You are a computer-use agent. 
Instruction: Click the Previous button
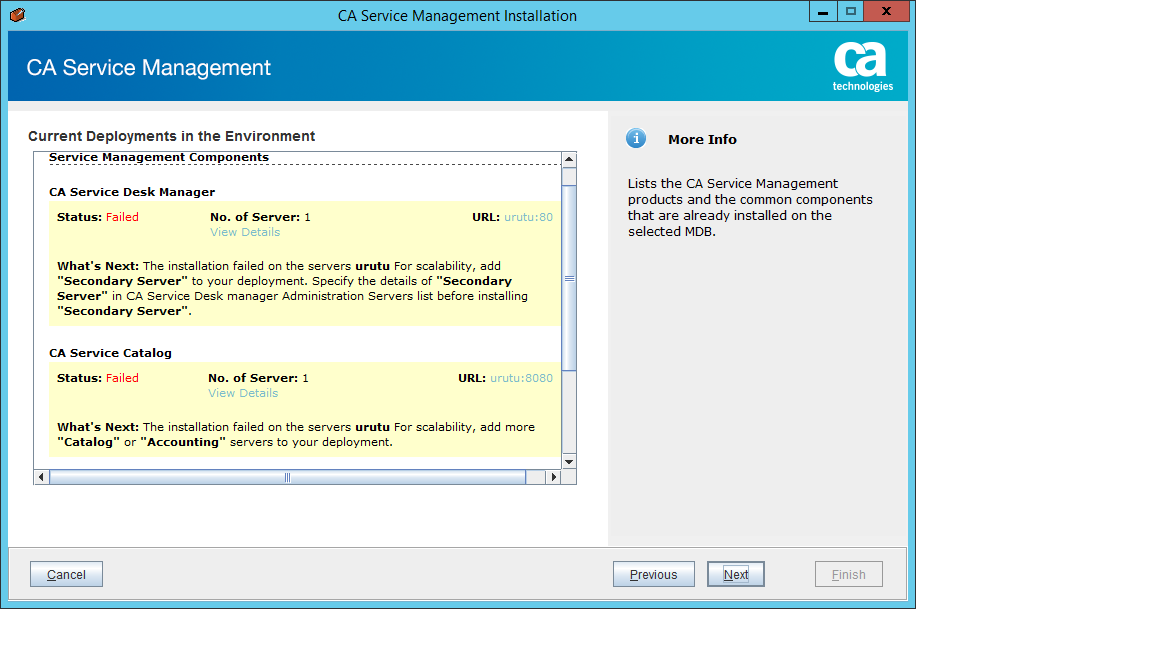tap(653, 574)
